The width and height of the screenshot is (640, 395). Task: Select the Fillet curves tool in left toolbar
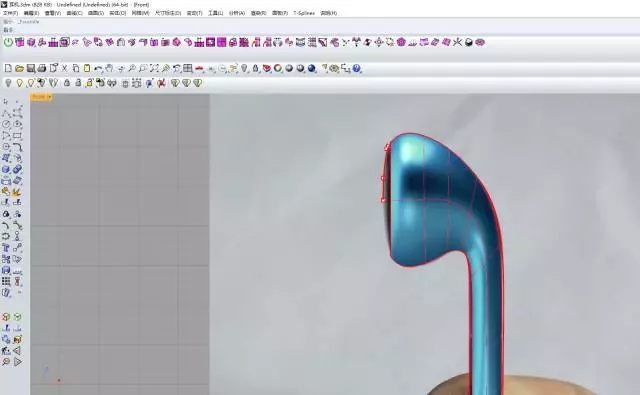click(x=17, y=147)
